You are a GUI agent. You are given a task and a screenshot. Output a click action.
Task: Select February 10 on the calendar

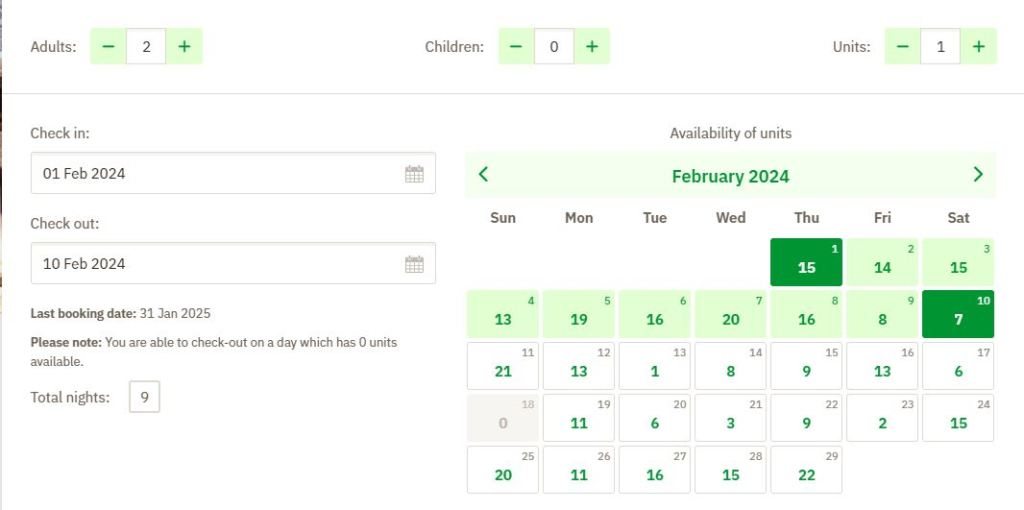click(x=958, y=314)
